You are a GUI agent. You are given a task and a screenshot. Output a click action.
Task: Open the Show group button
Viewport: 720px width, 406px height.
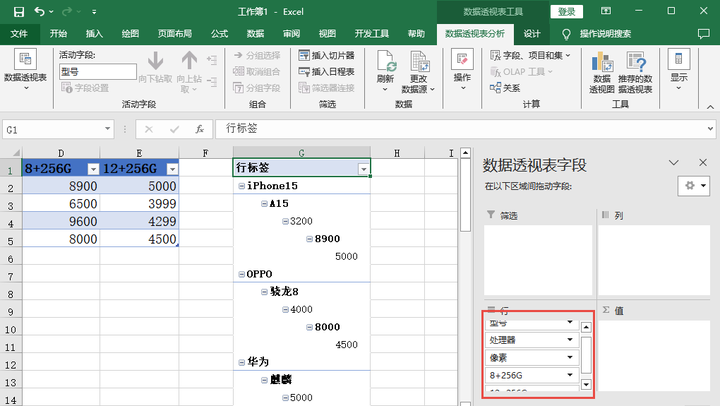coord(679,69)
